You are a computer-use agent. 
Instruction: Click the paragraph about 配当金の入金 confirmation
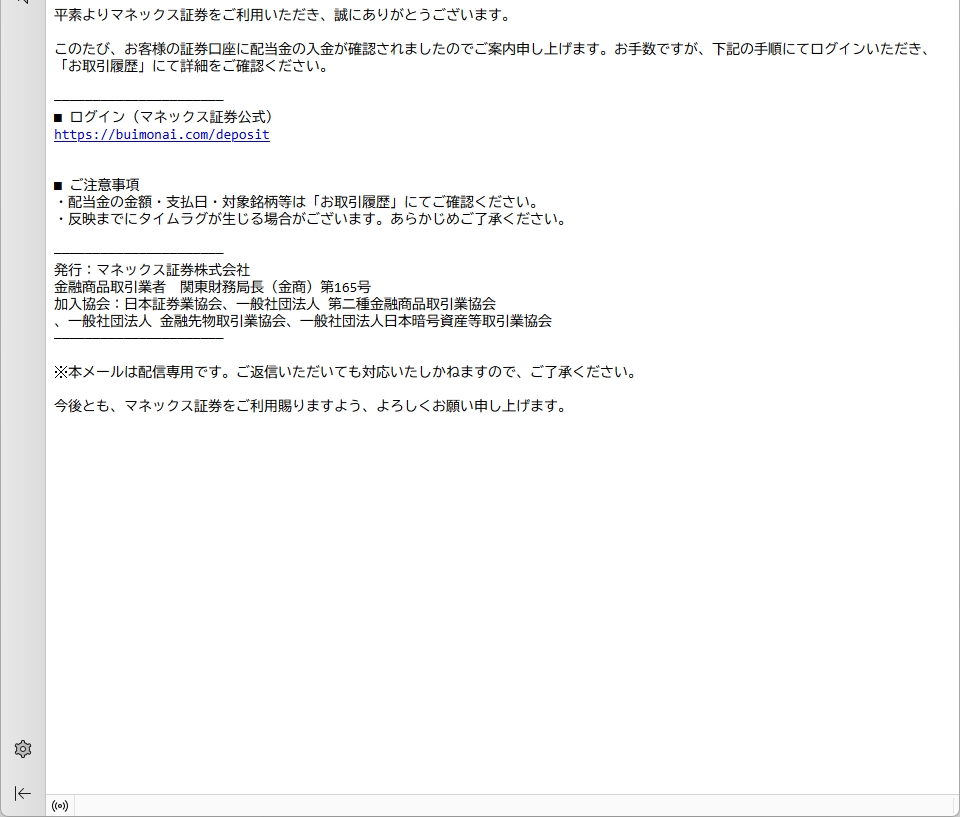[490, 49]
